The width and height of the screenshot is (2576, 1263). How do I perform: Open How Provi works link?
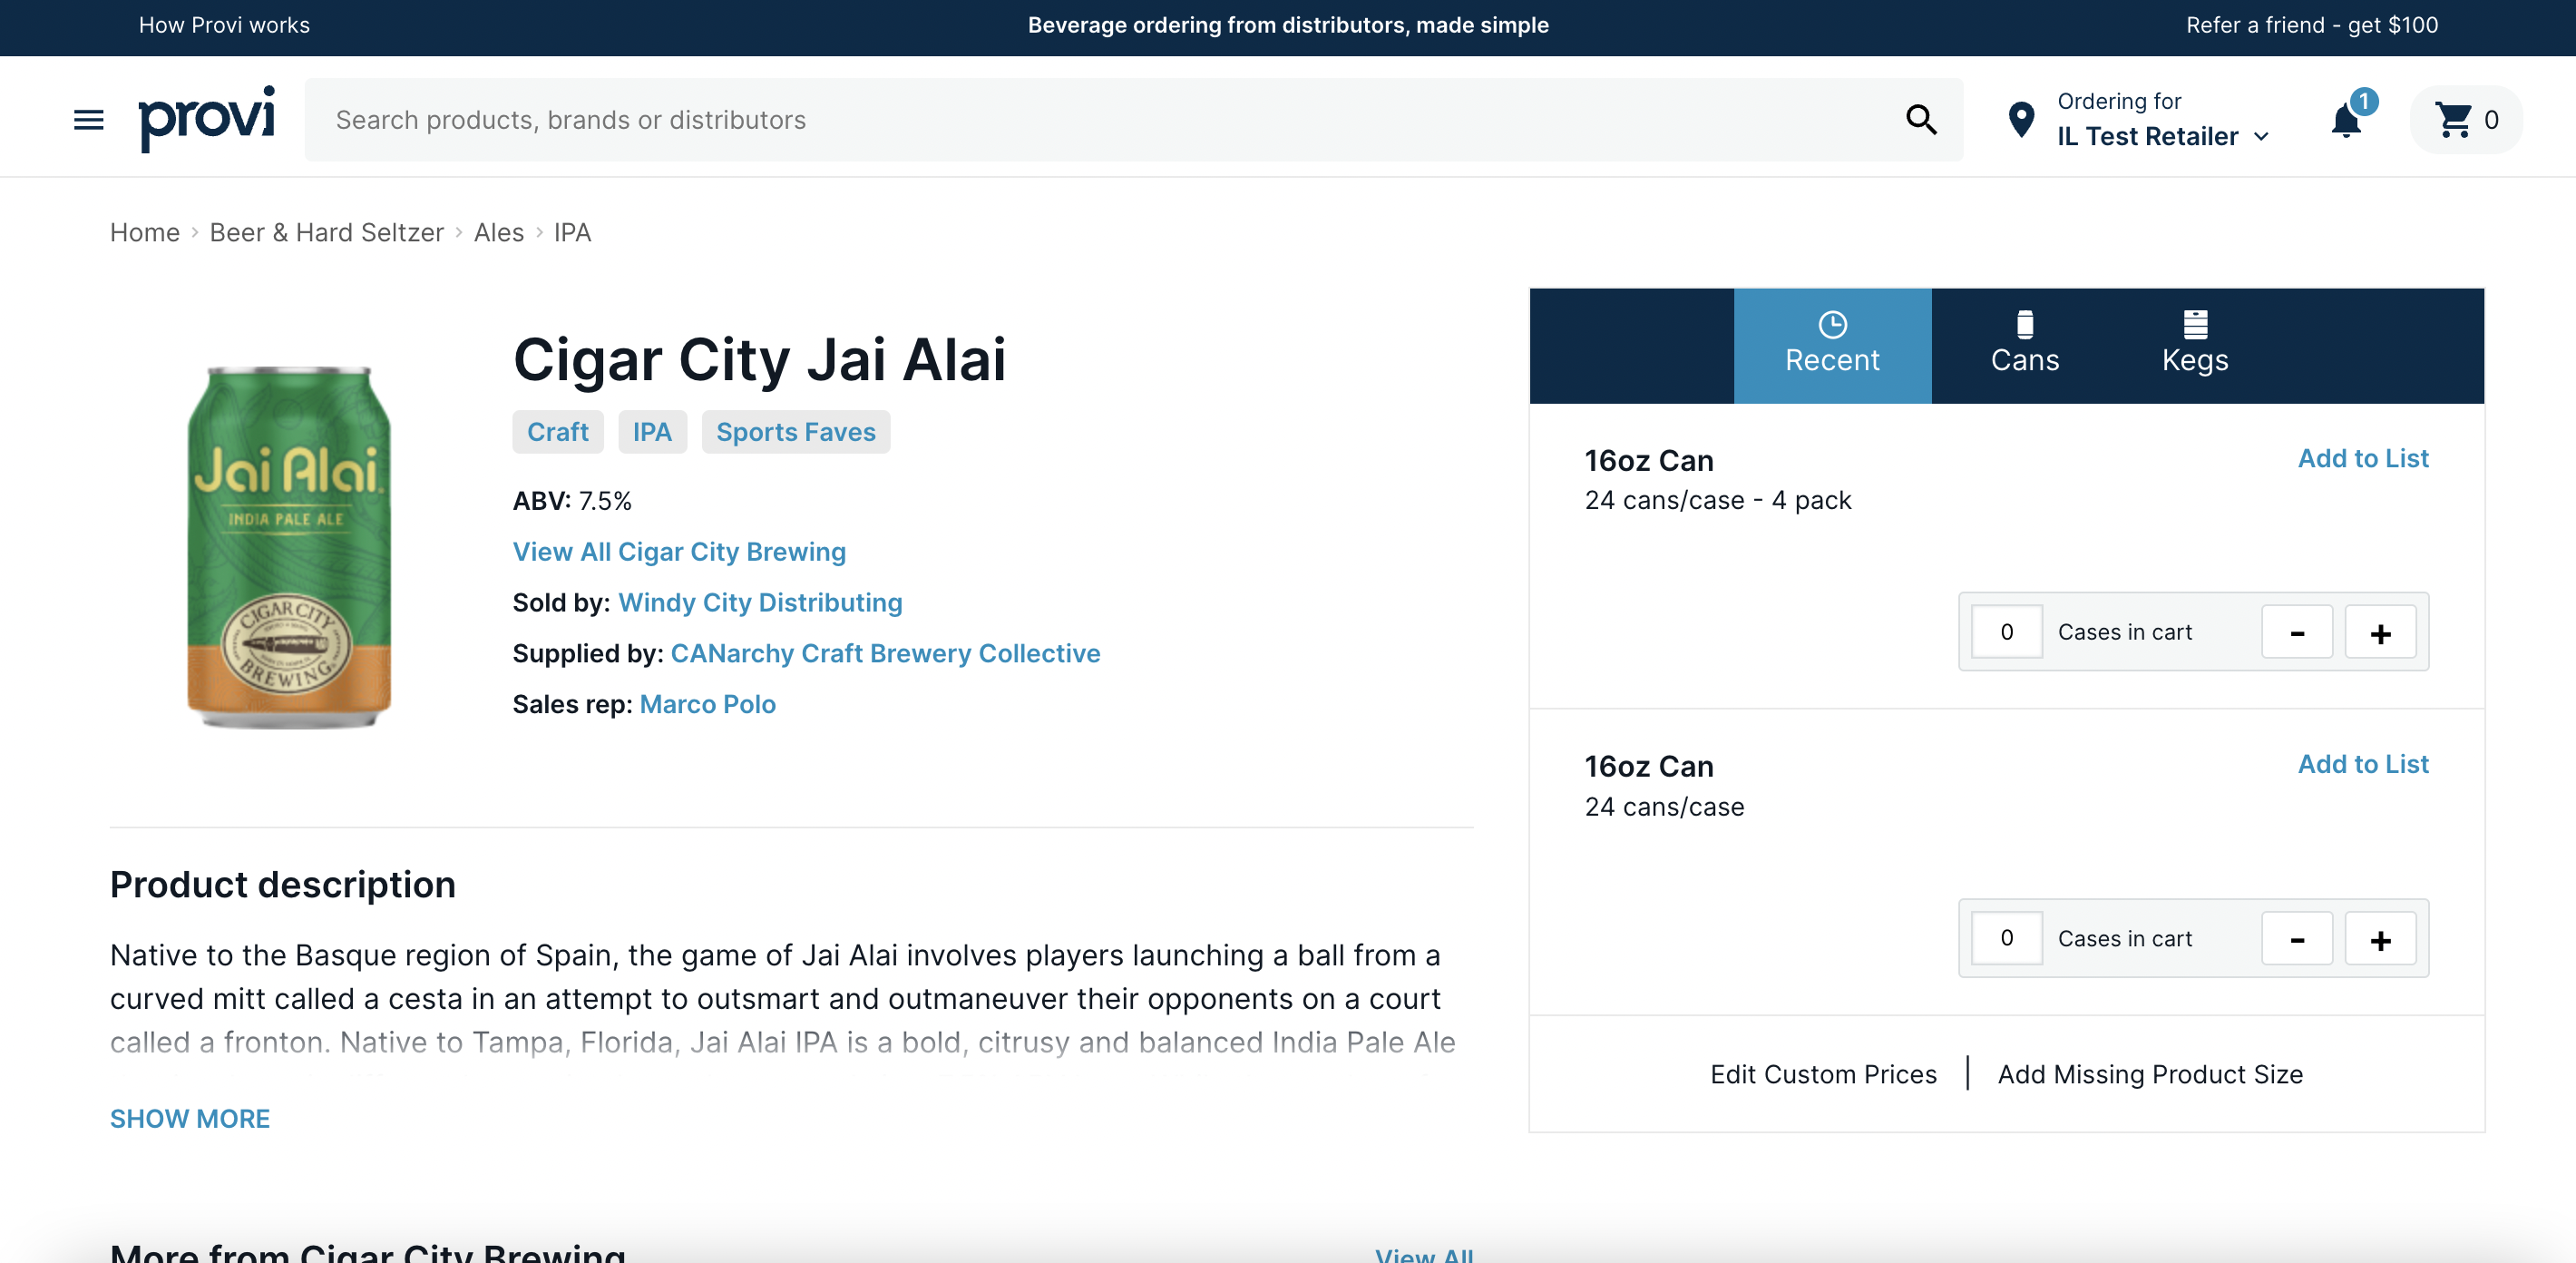click(224, 26)
